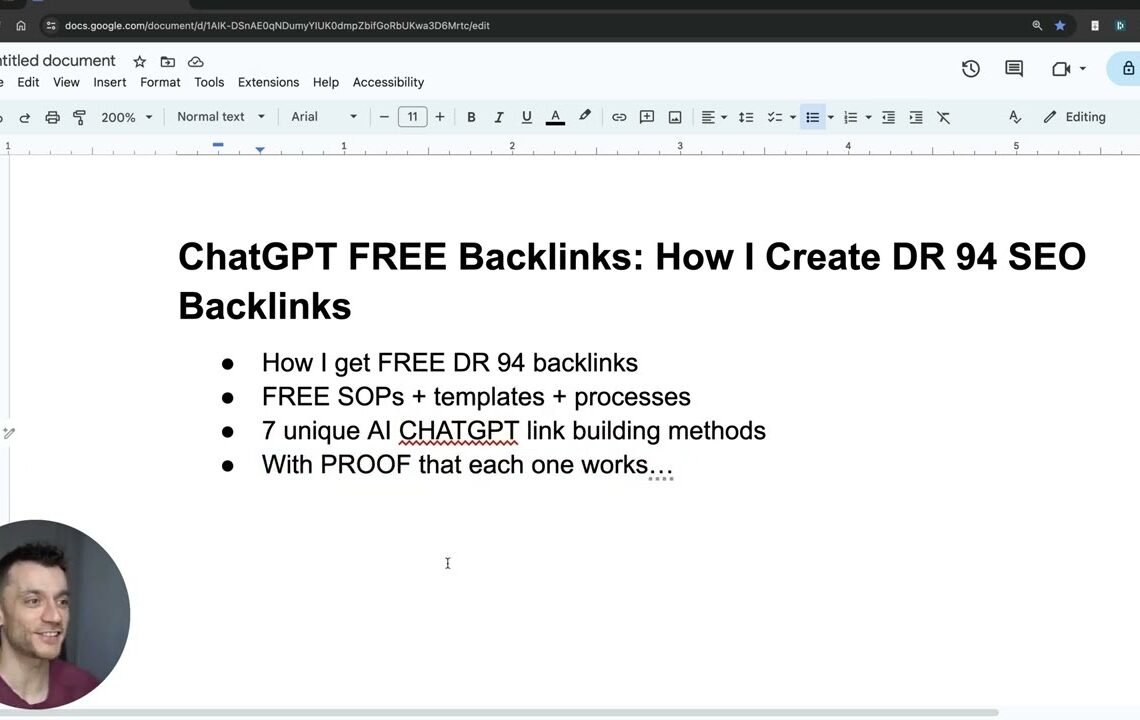Click the font size field

pyautogui.click(x=412, y=117)
